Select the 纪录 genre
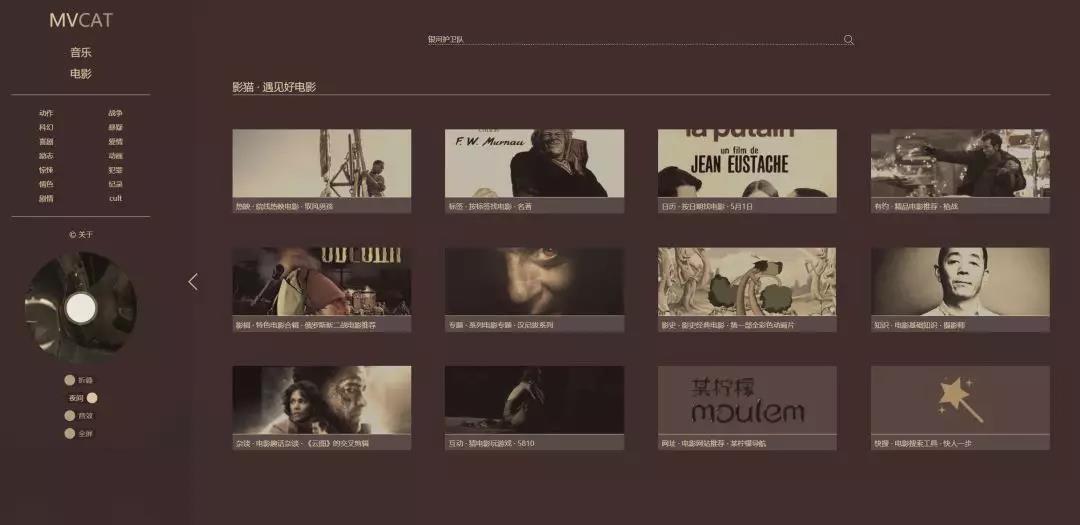Viewport: 1080px width, 525px height. (x=115, y=184)
